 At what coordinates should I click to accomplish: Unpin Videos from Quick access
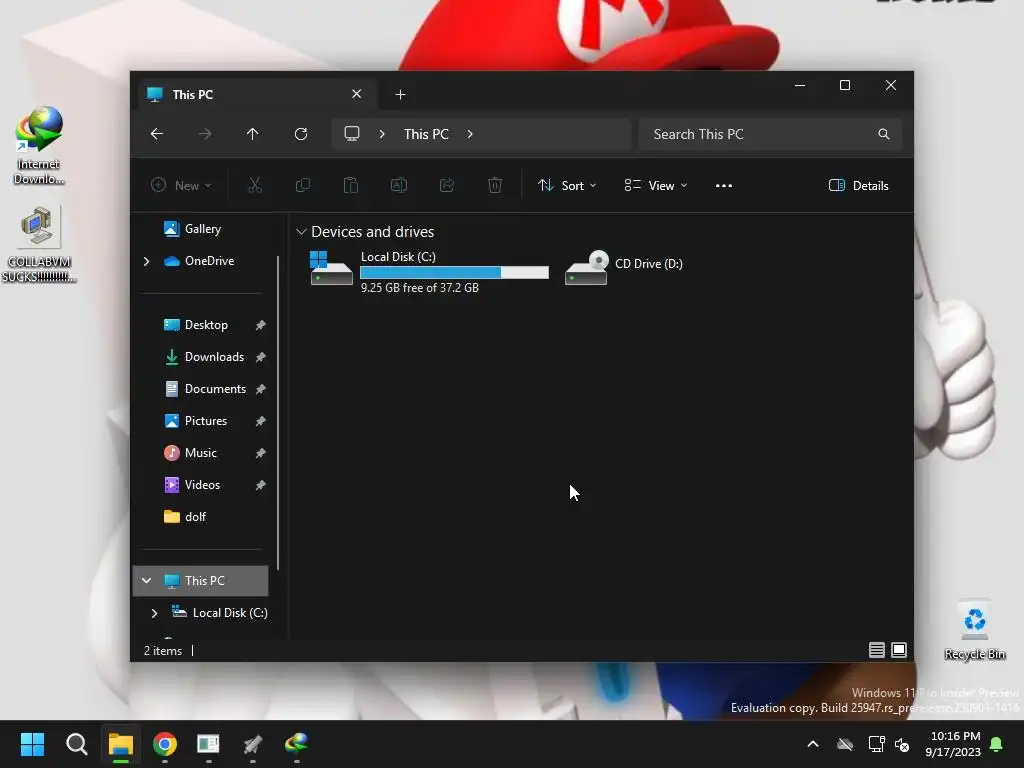[261, 485]
